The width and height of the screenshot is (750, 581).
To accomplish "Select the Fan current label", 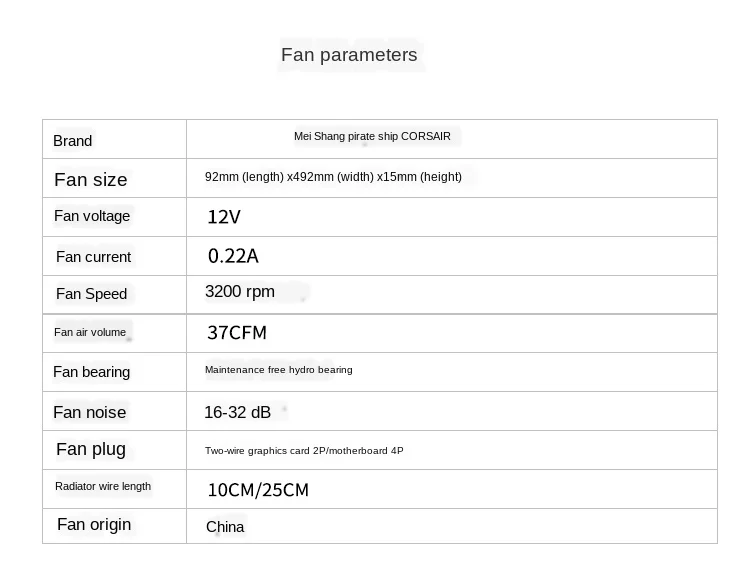I will click(x=93, y=257).
